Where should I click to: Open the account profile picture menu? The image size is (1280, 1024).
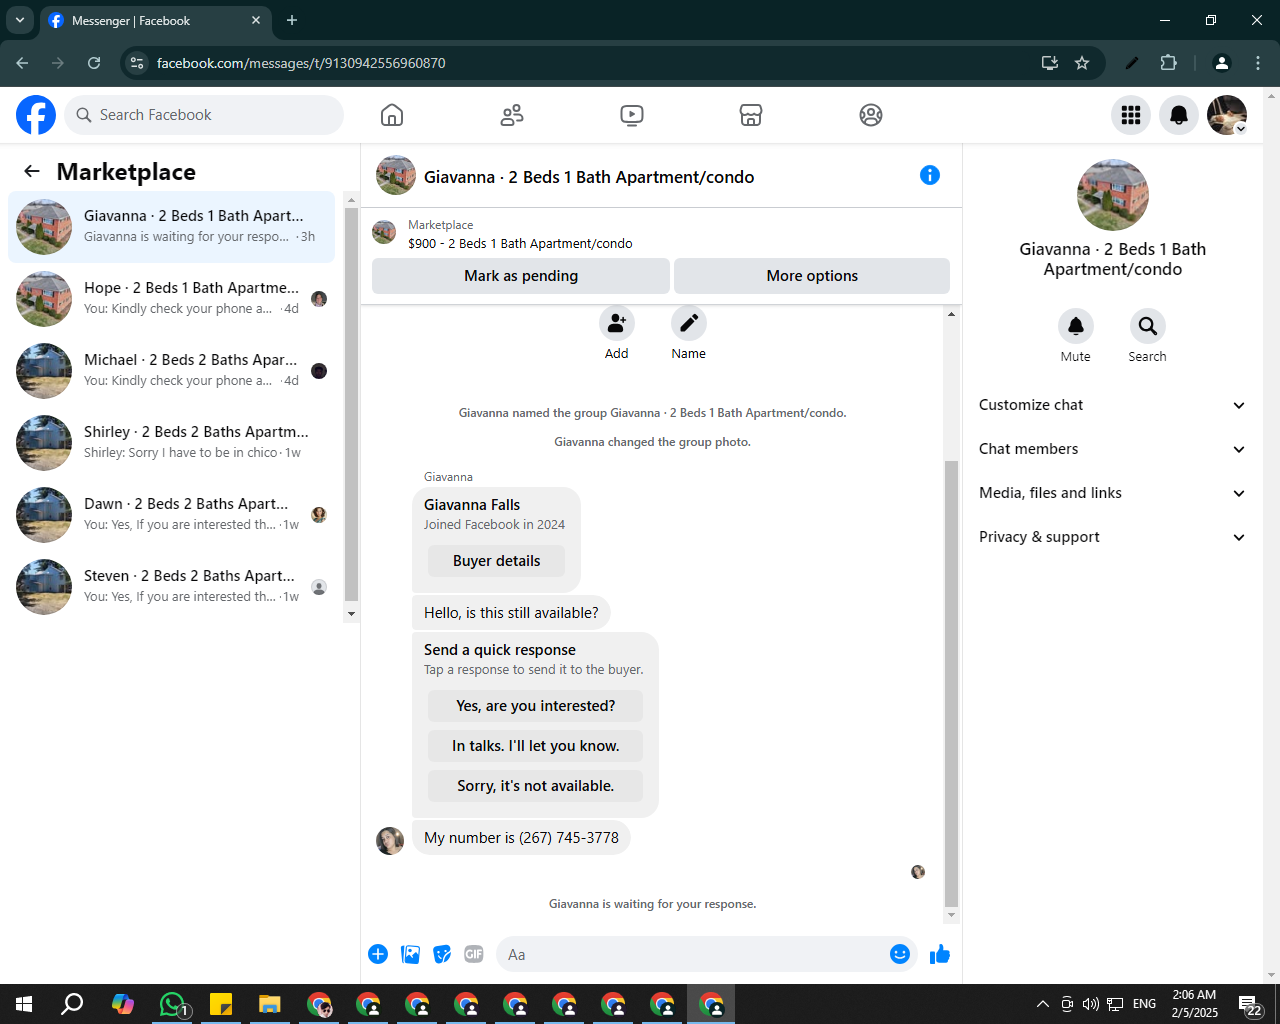(1227, 115)
